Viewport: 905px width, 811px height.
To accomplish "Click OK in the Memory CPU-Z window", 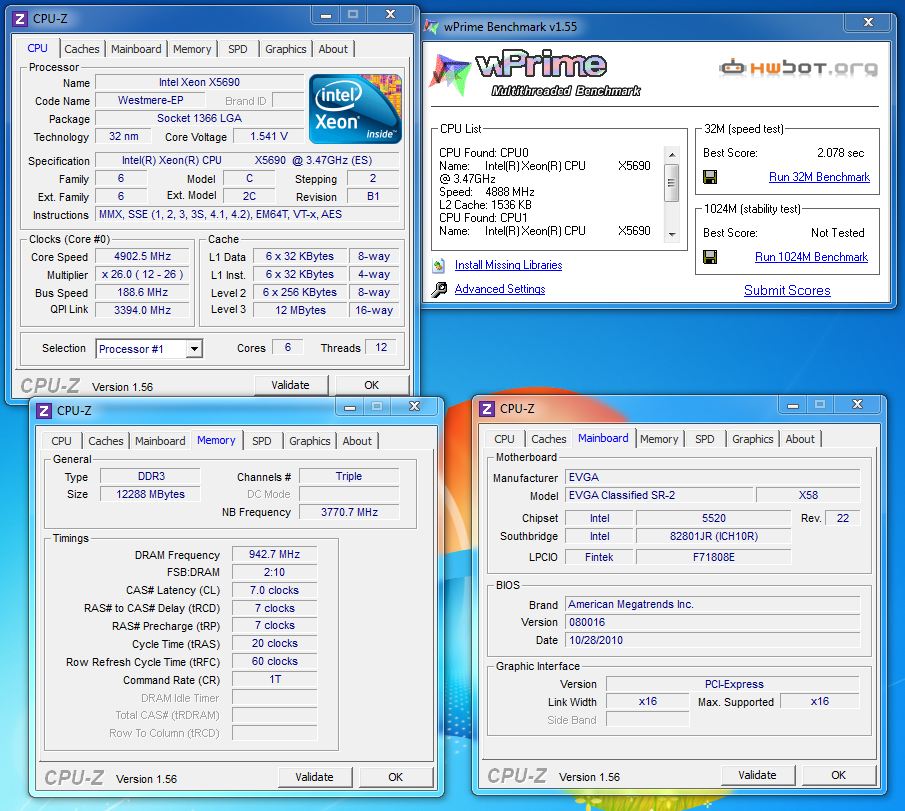I will [395, 777].
